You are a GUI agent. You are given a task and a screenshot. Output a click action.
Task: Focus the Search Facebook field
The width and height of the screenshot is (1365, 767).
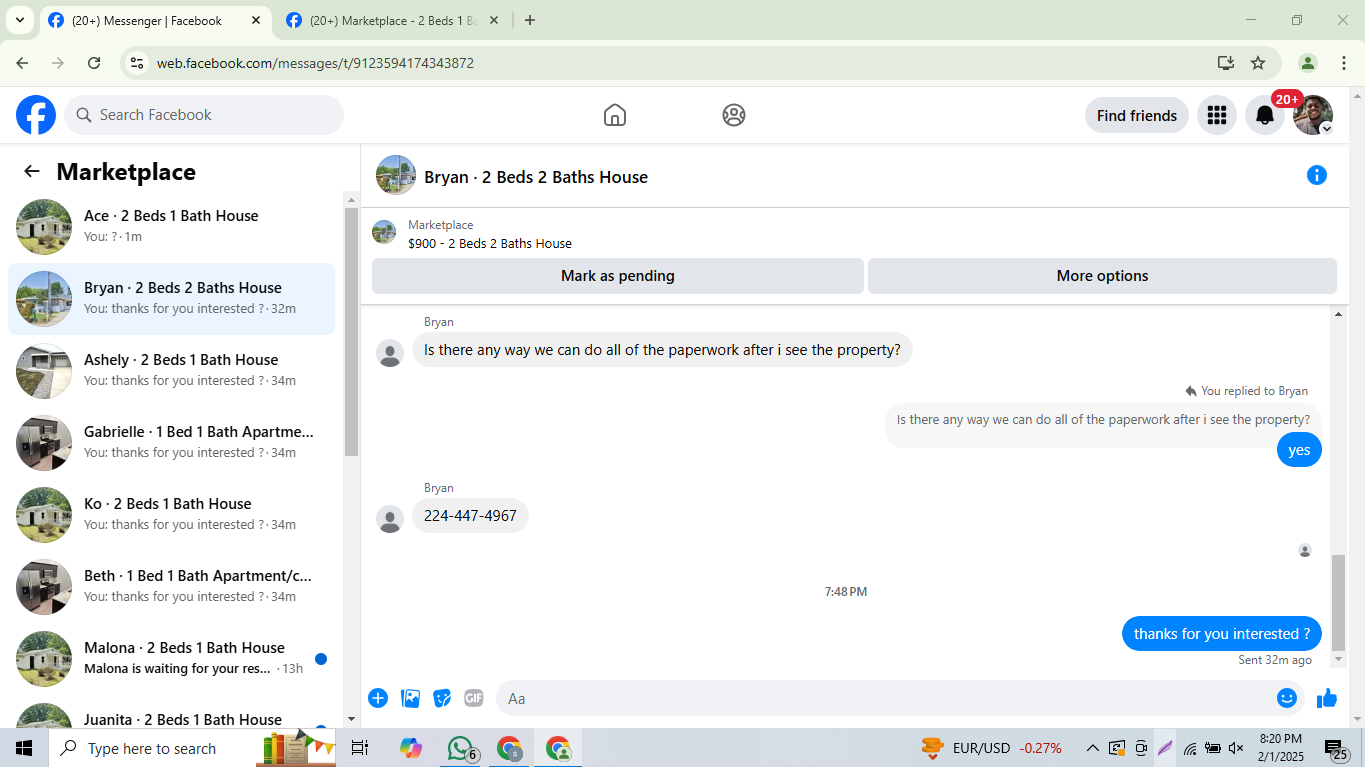click(204, 115)
